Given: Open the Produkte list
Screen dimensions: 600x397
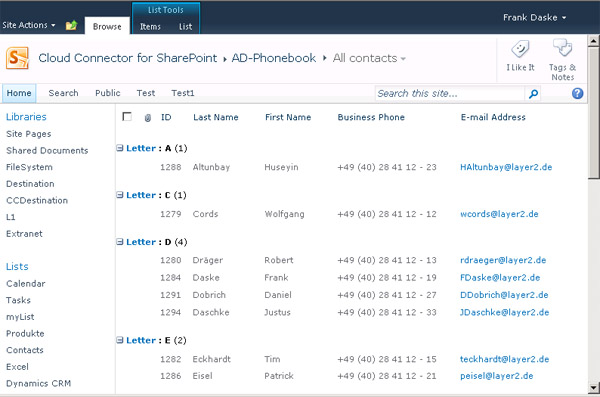Looking at the screenshot, I should pos(25,333).
